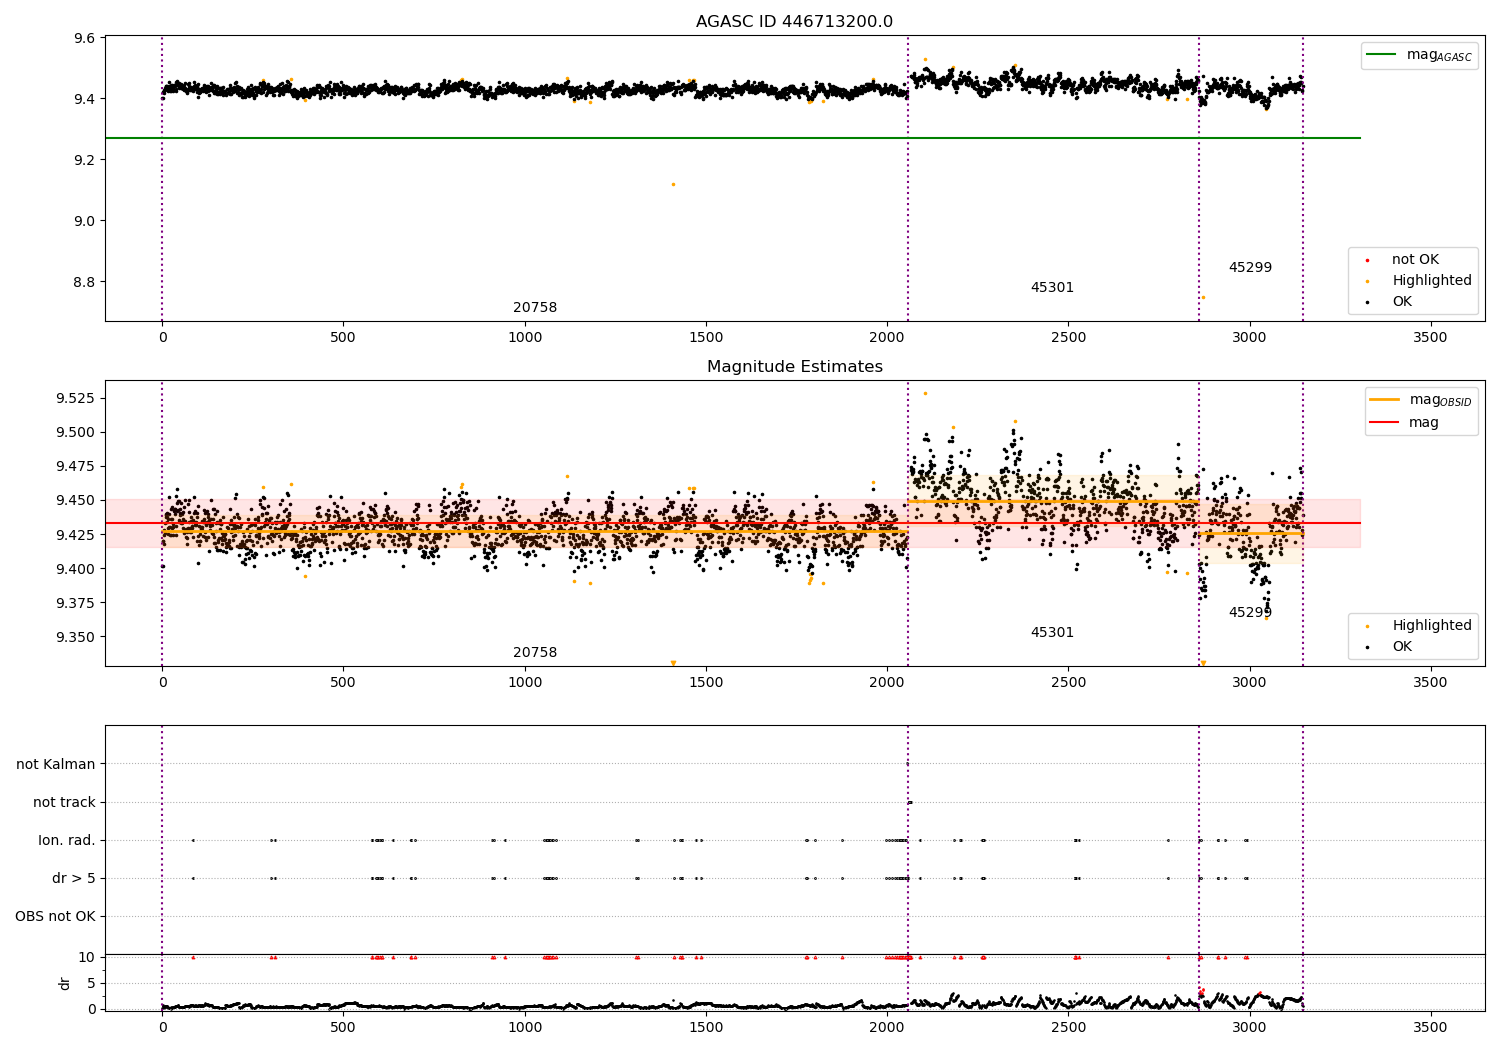Click the 8.8 y-axis tick label

(x=85, y=282)
